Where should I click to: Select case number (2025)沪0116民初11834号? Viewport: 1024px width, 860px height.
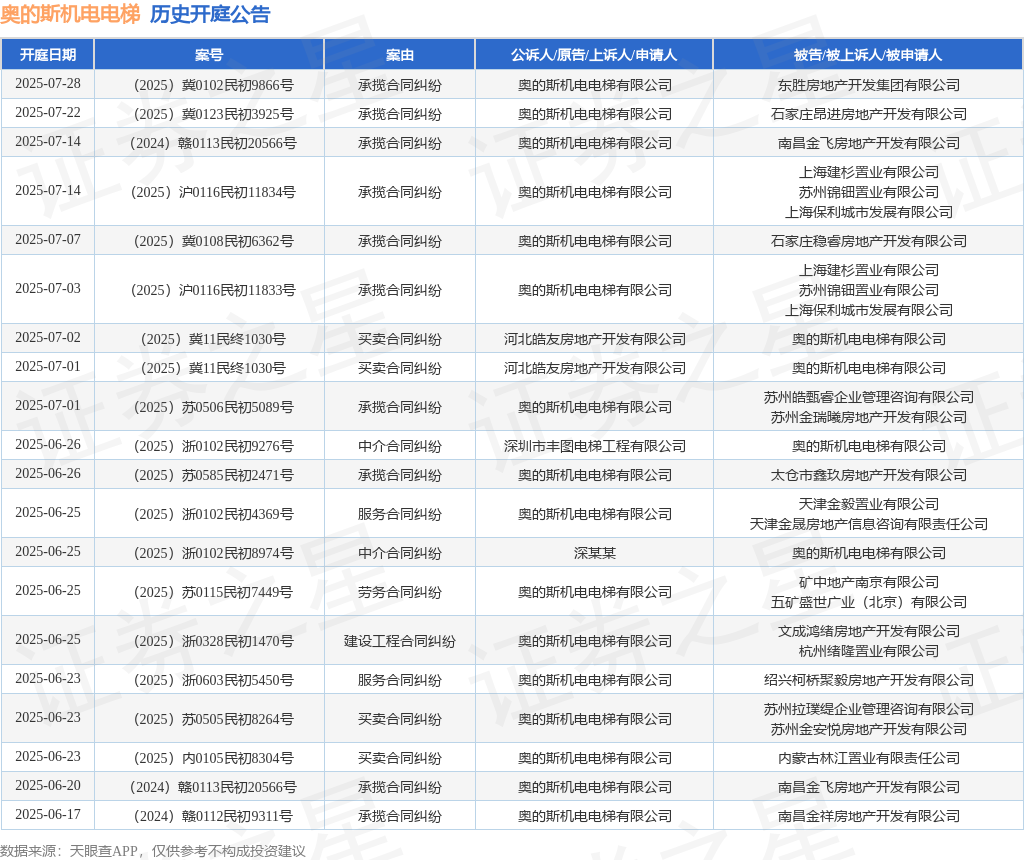(213, 192)
